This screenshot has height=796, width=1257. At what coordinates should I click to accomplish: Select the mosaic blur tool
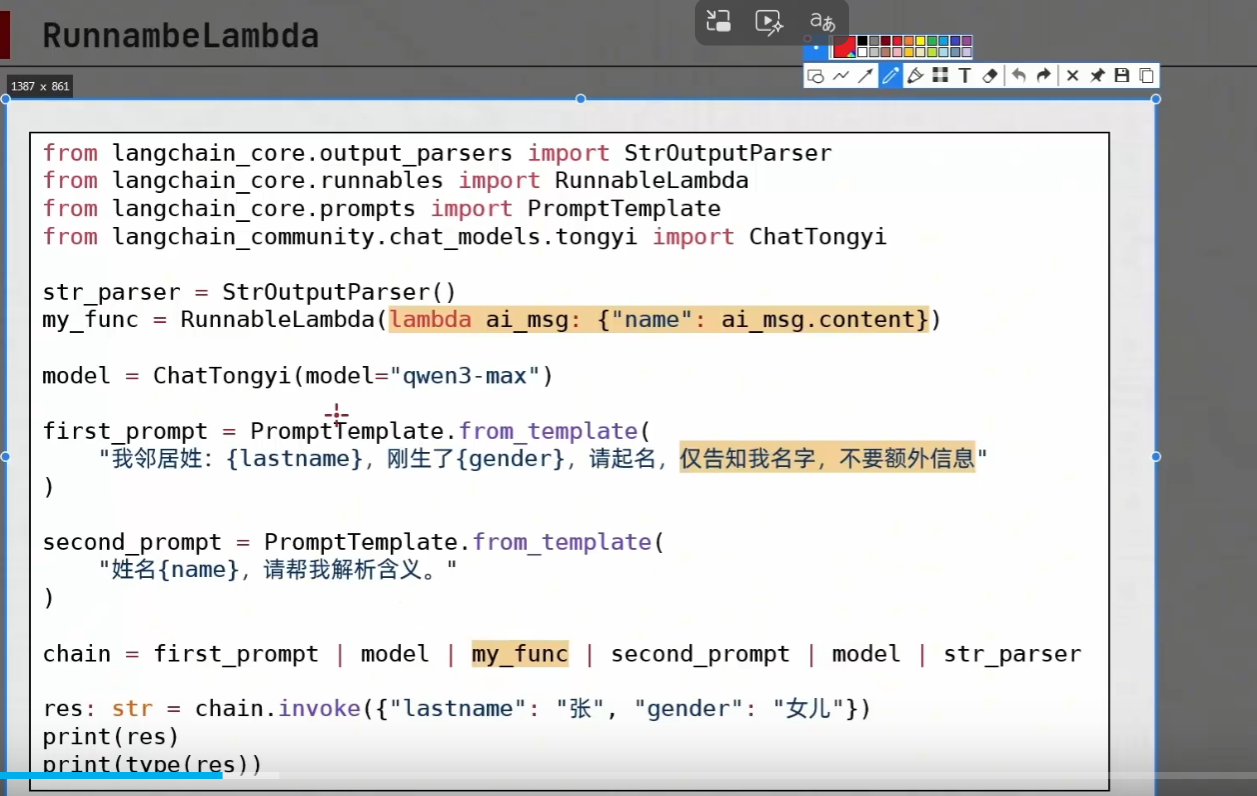click(x=940, y=76)
